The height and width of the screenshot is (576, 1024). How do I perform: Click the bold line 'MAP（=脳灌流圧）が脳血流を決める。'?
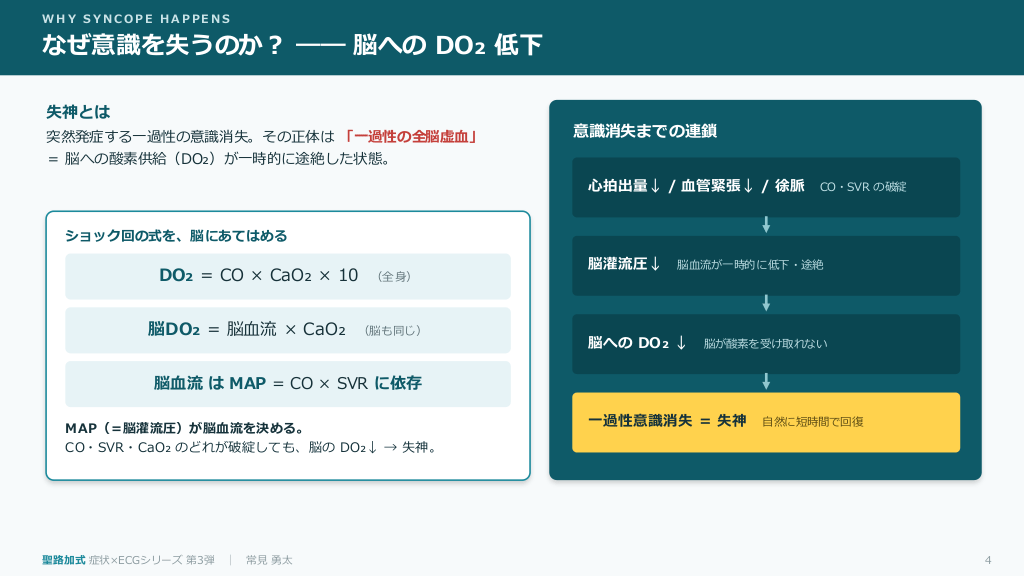coord(185,428)
